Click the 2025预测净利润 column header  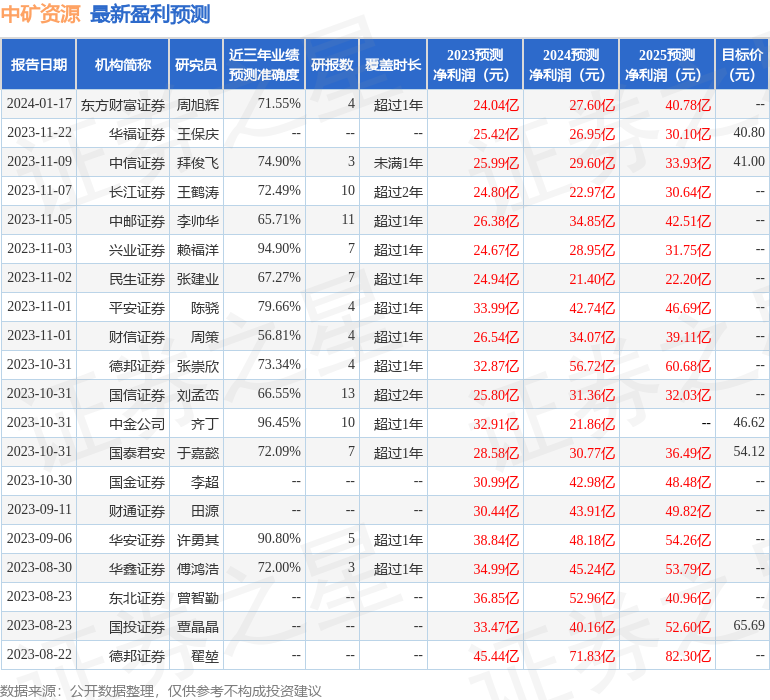667,64
